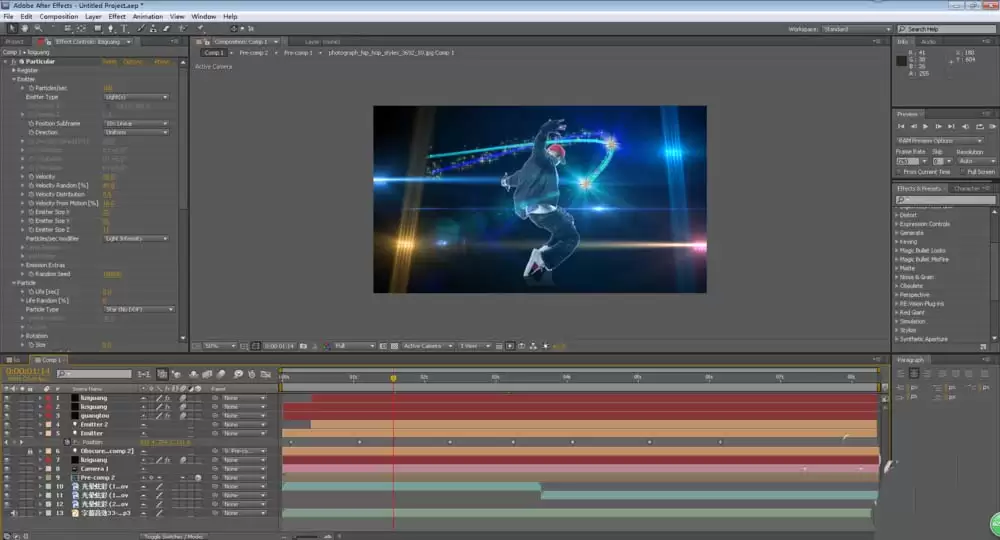The image size is (1000, 540).
Task: Select the Pen tool
Action: pos(111,29)
